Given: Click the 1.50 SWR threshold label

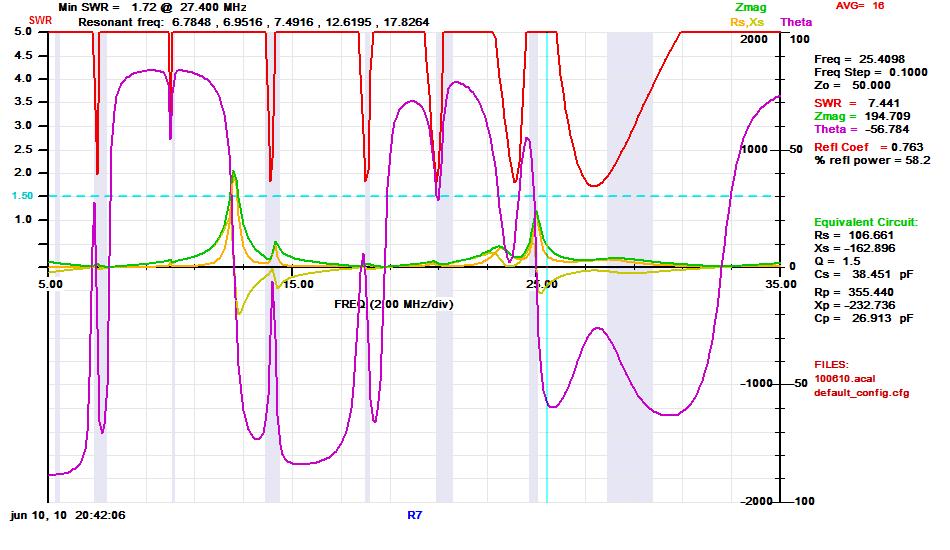Looking at the screenshot, I should [22, 196].
